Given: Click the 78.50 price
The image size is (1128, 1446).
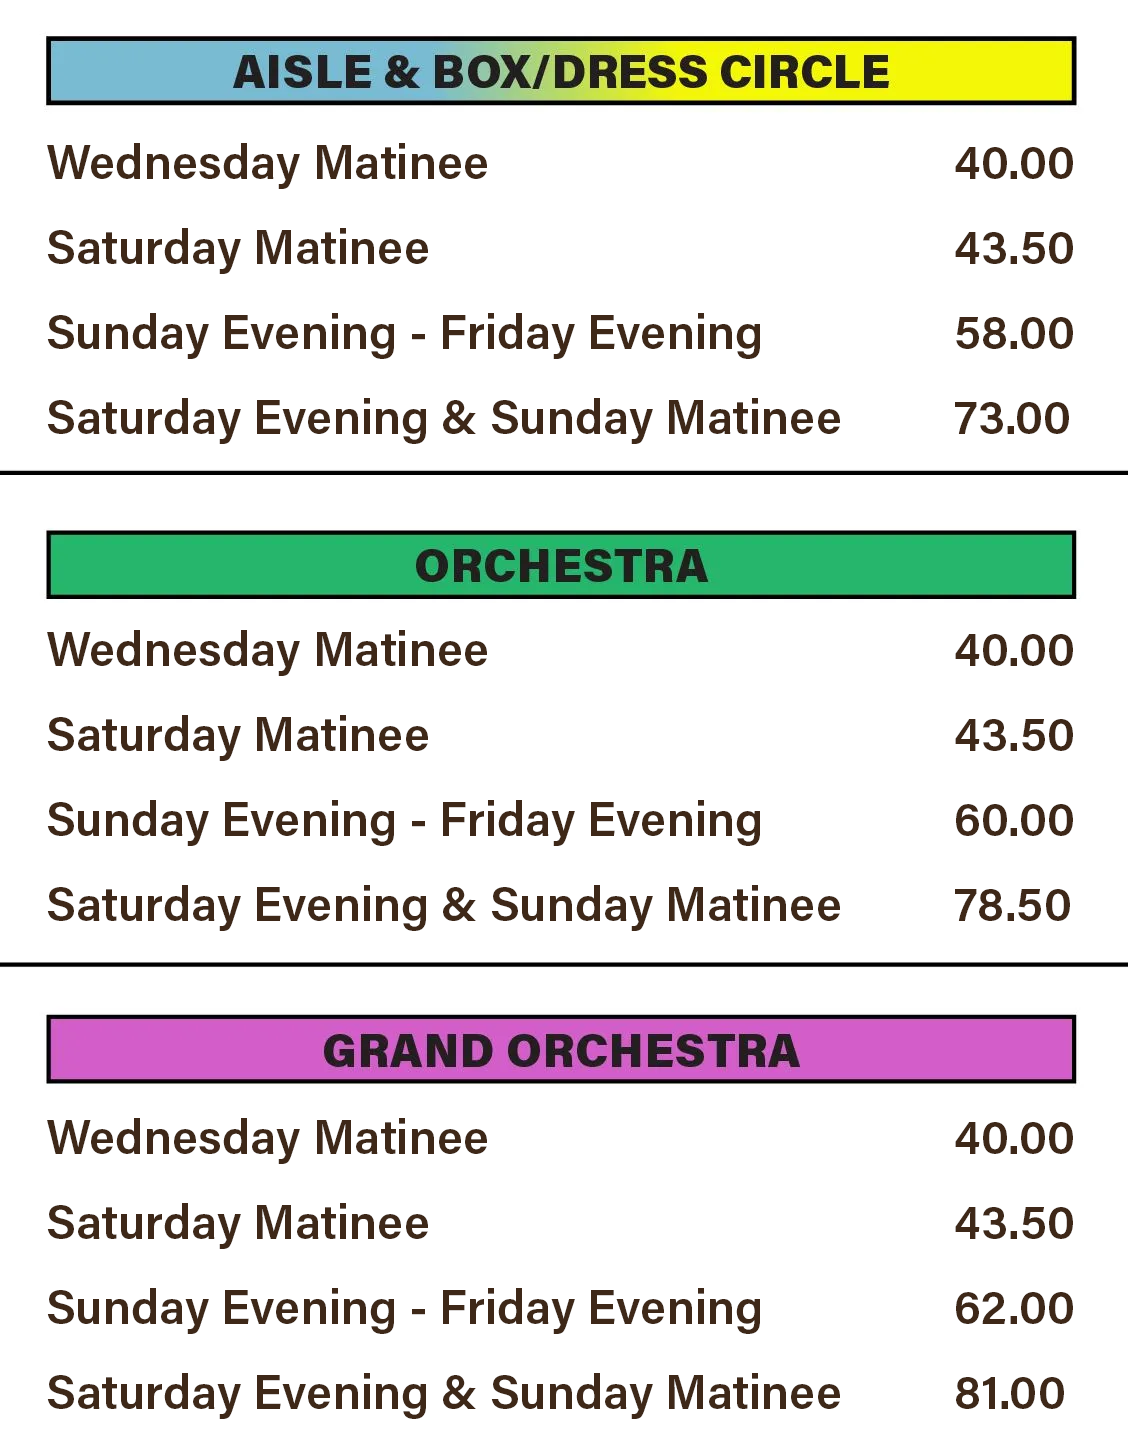Looking at the screenshot, I should pyautogui.click(x=1012, y=905).
